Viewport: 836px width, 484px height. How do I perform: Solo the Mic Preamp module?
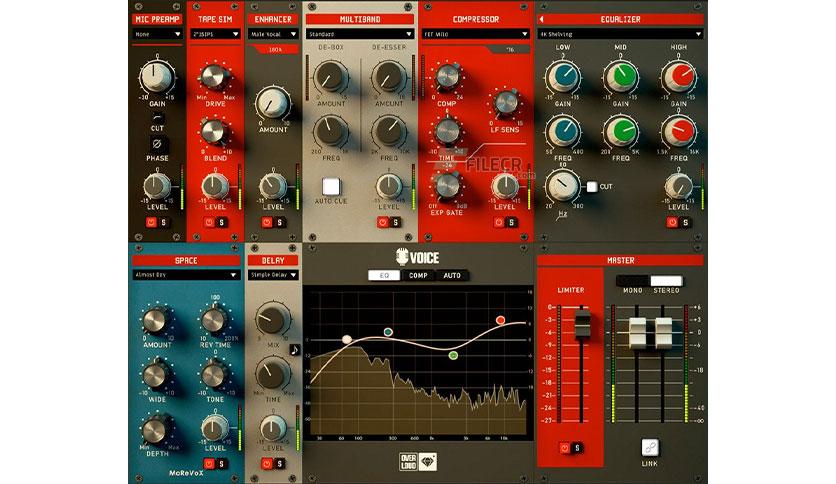coord(164,222)
